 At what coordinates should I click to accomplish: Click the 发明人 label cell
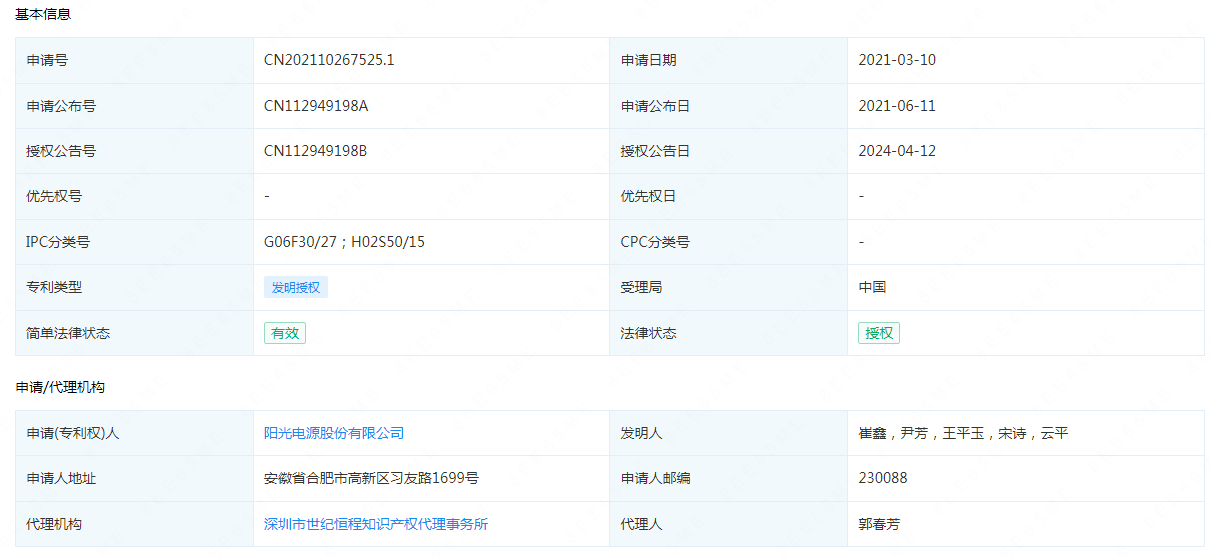[x=728, y=433]
